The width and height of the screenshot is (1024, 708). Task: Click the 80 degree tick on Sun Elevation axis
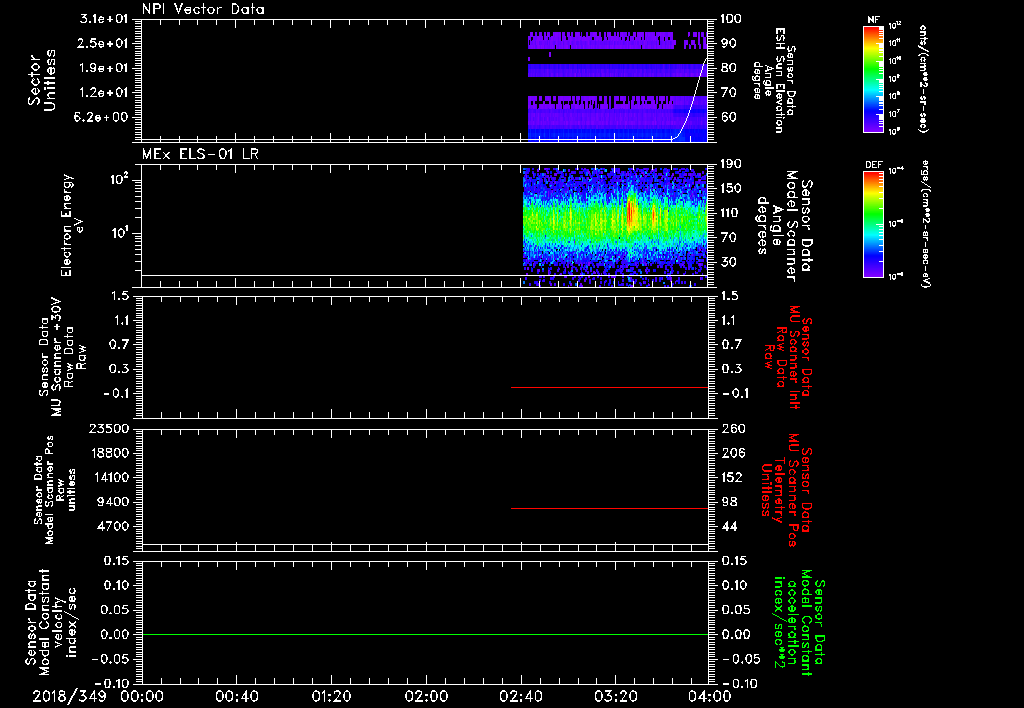click(728, 68)
